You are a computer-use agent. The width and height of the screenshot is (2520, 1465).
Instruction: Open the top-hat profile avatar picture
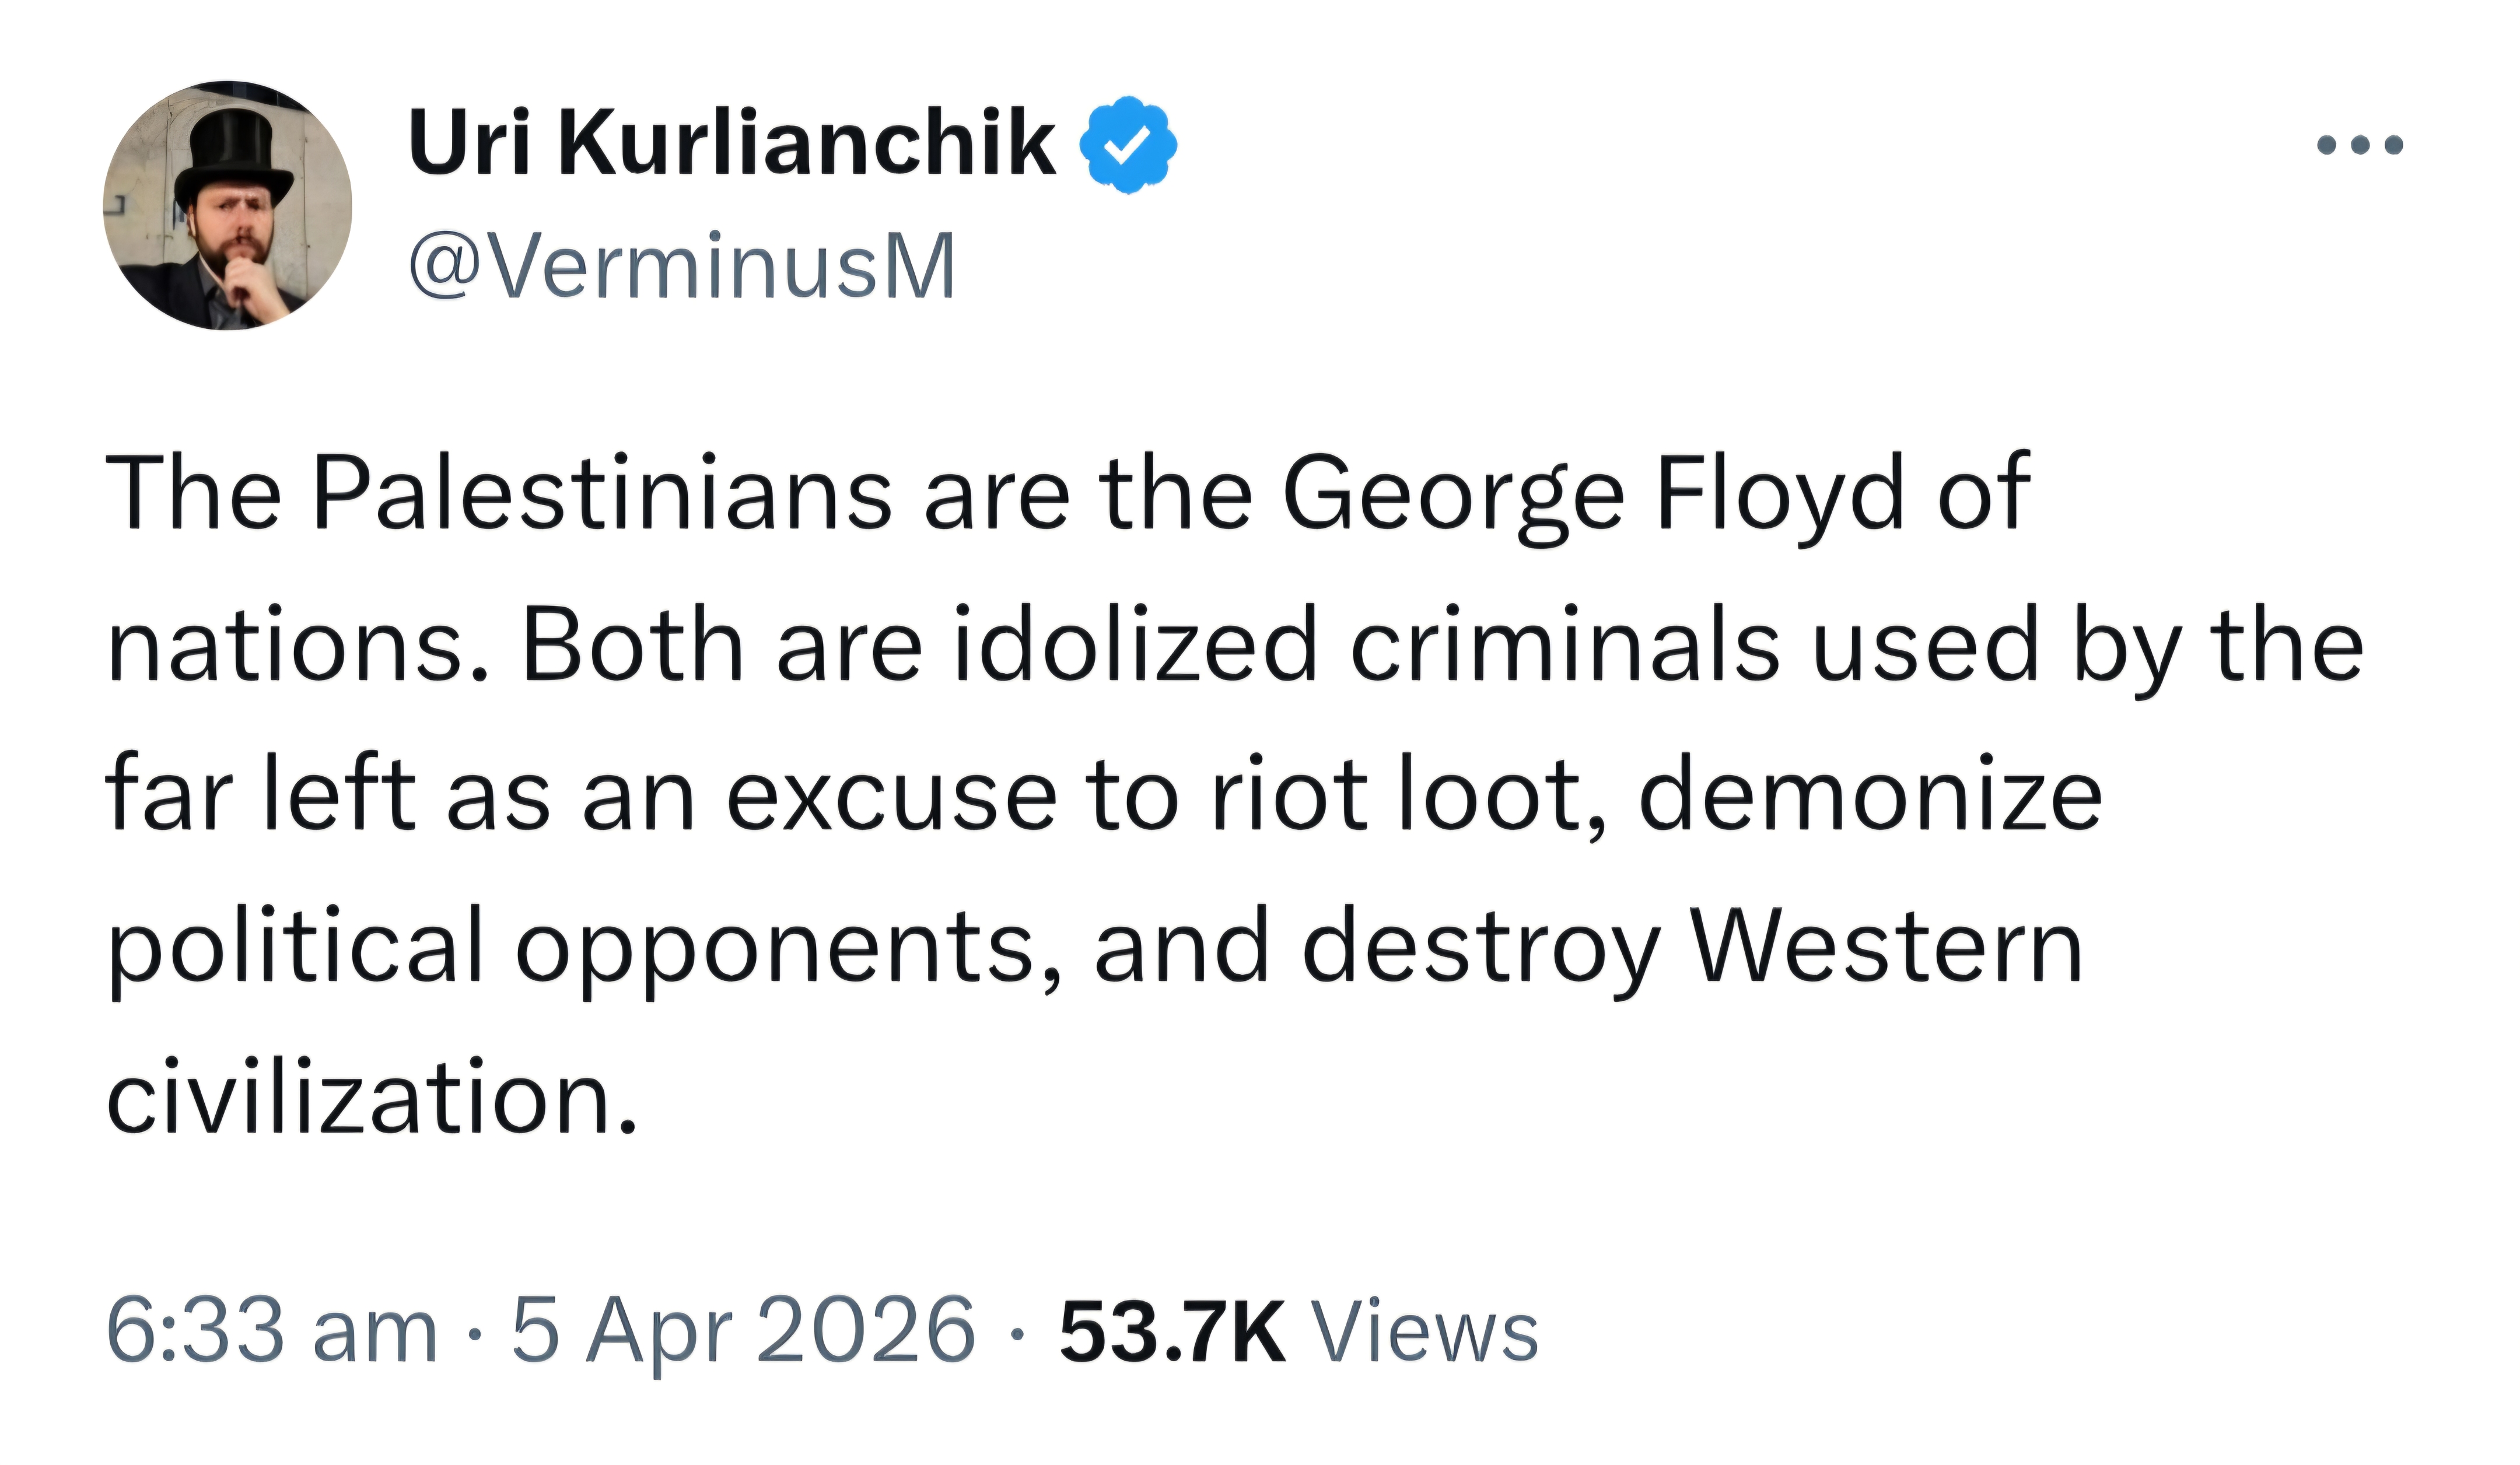(228, 205)
